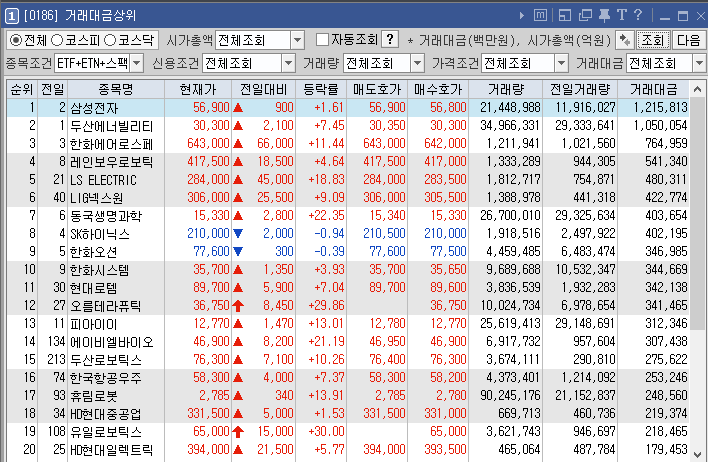This screenshot has height=462, width=708.
Task: Select the SK하이닉스 stock name
Action: coord(100,234)
